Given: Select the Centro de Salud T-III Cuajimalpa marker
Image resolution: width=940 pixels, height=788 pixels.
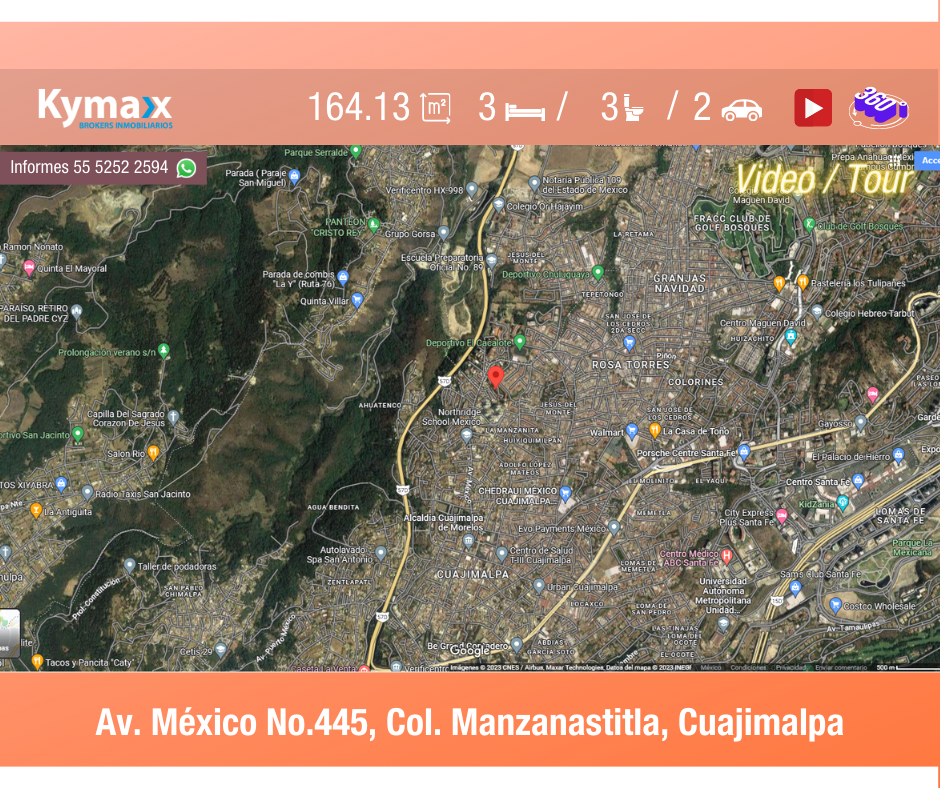Looking at the screenshot, I should coord(502,552).
